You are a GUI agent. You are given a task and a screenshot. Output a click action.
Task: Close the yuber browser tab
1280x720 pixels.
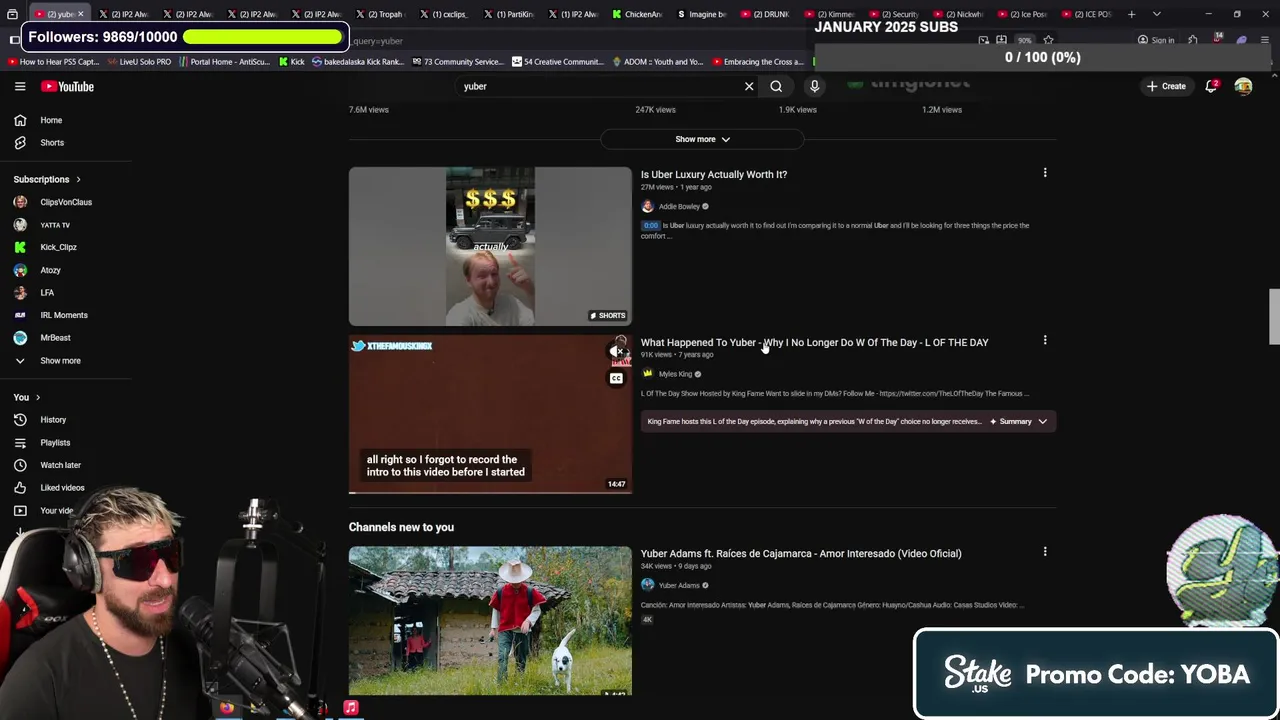(x=80, y=14)
